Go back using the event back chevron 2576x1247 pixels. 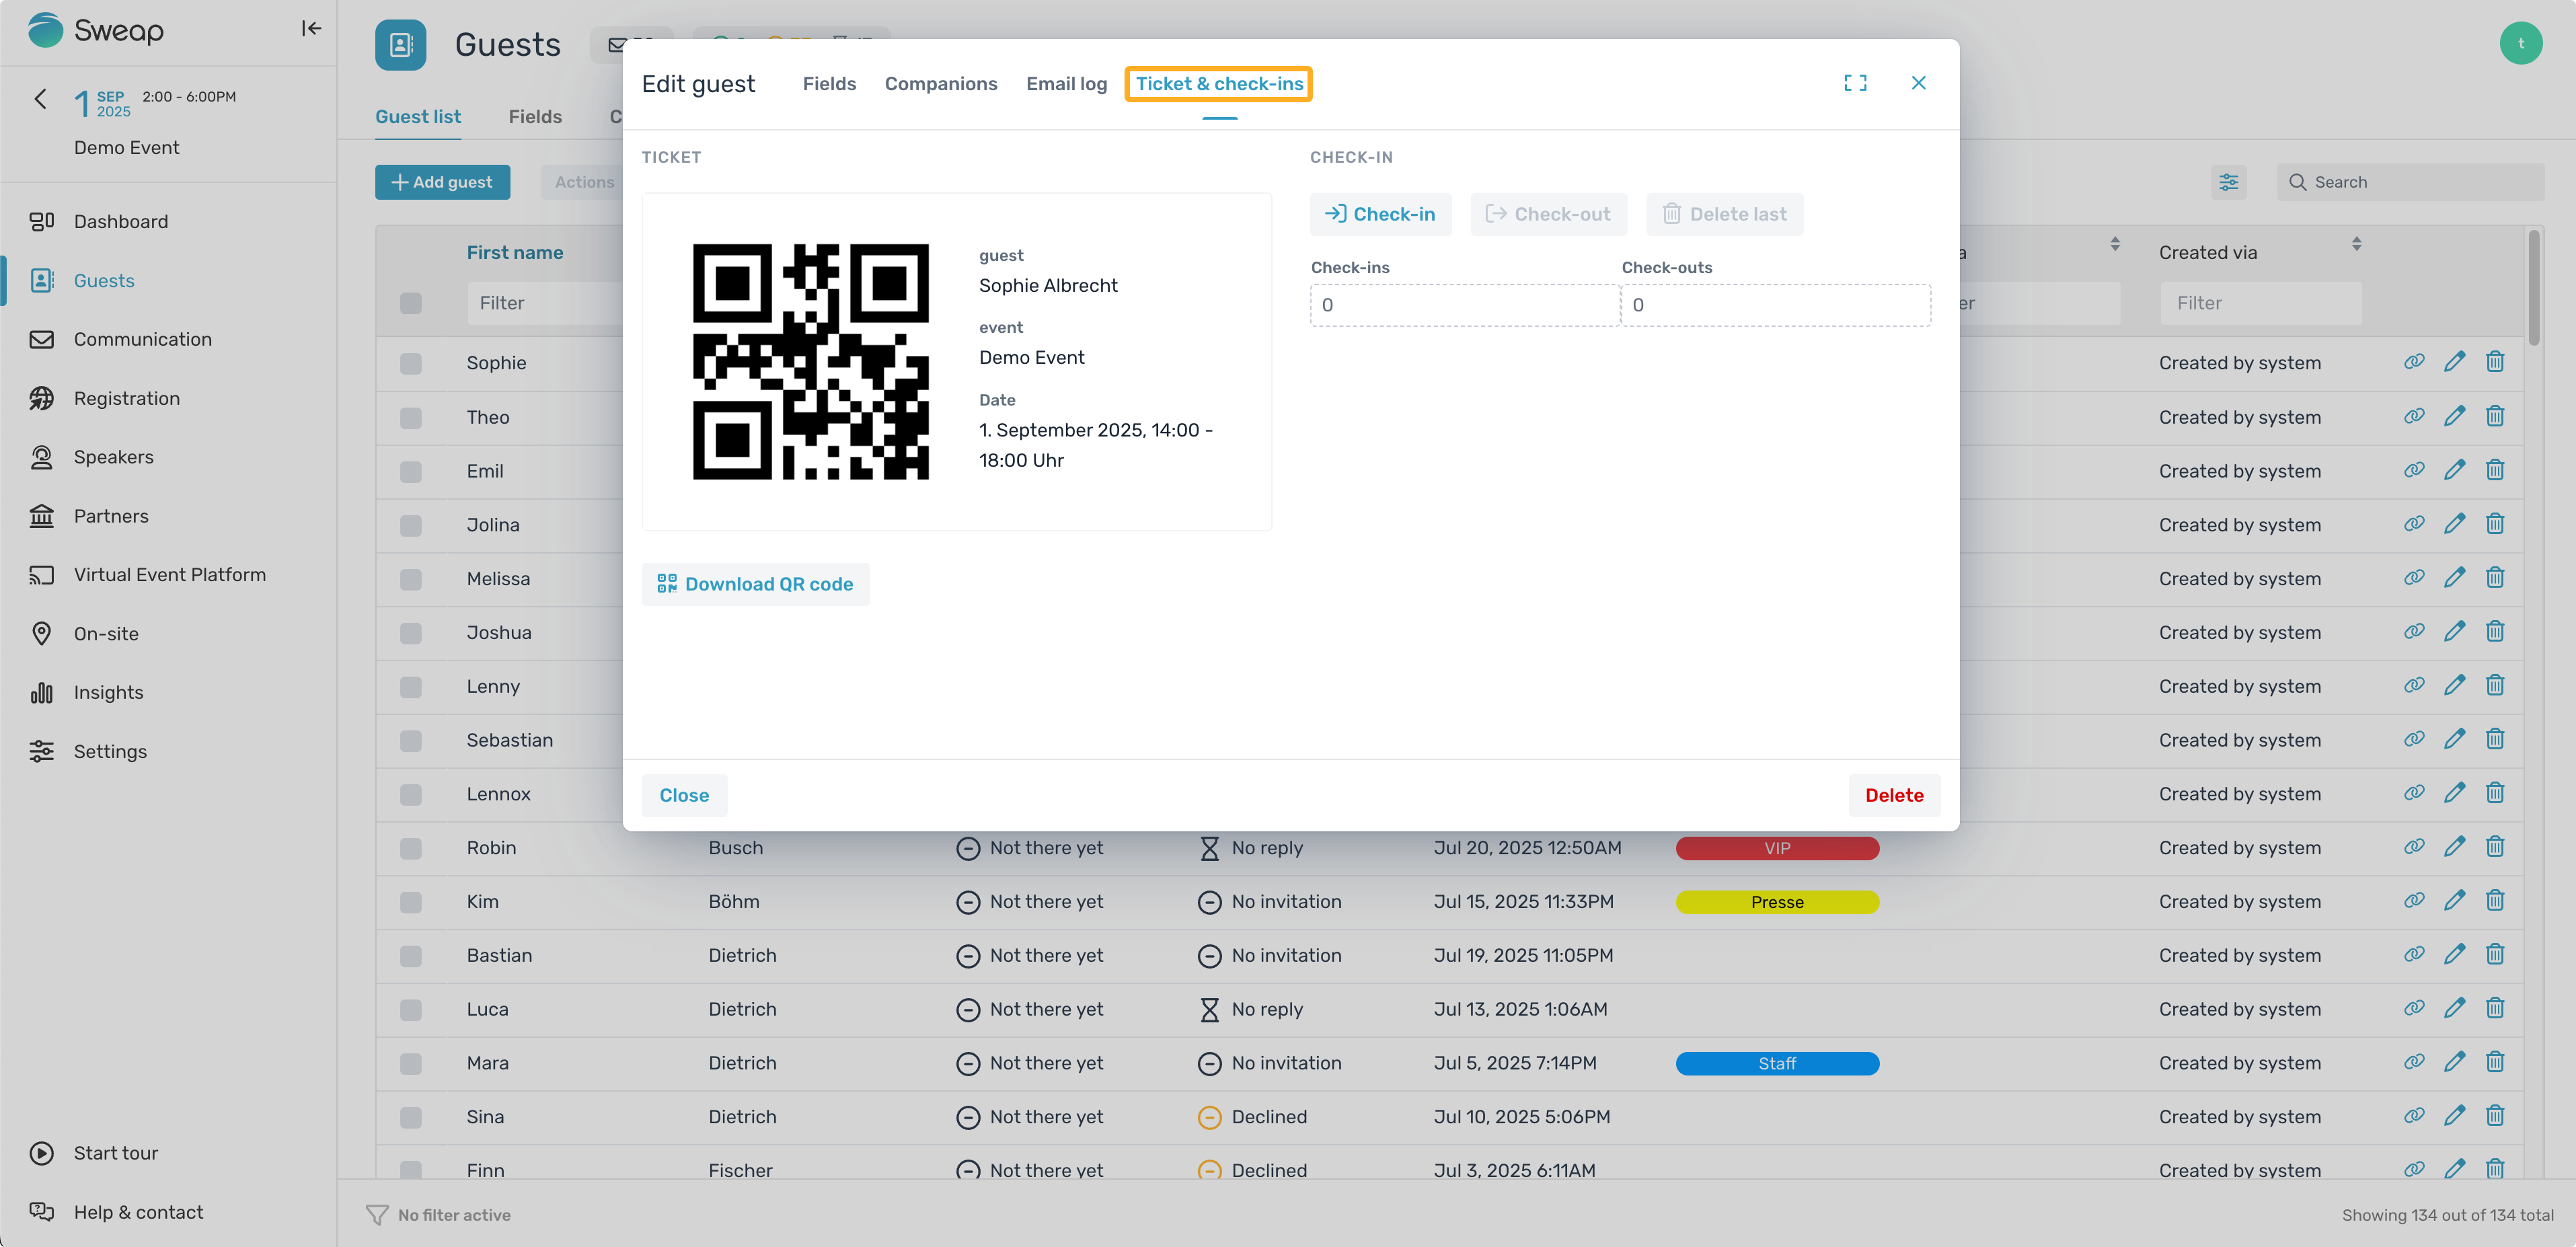tap(40, 98)
